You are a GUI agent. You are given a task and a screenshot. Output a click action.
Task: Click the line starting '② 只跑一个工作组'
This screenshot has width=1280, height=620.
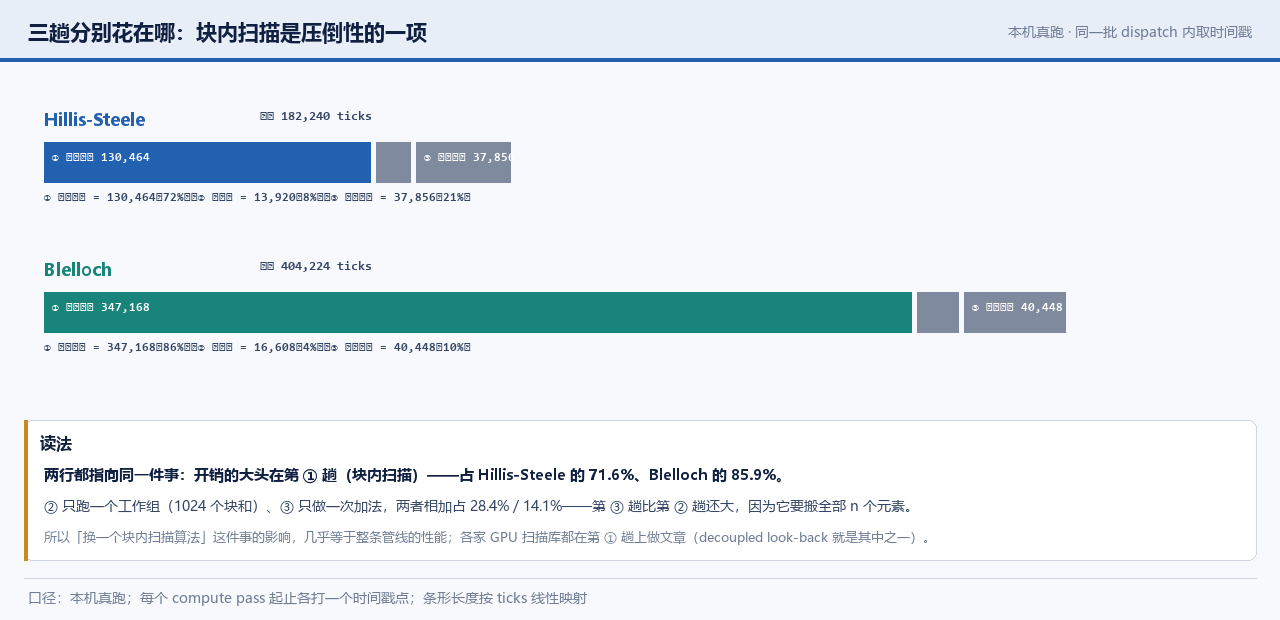coord(481,507)
